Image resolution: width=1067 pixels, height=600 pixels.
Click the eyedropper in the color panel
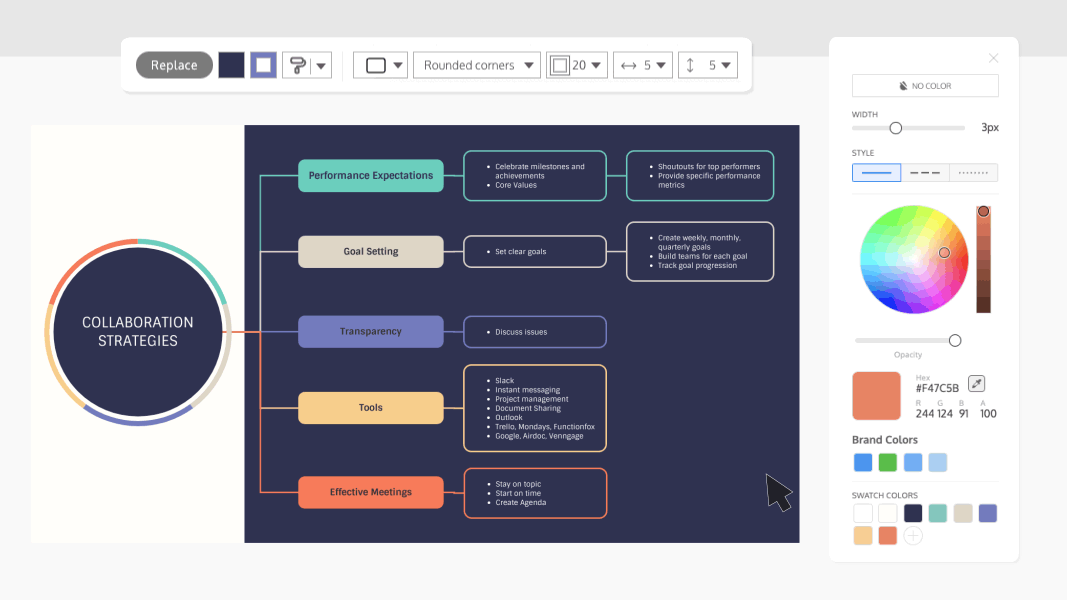click(977, 383)
